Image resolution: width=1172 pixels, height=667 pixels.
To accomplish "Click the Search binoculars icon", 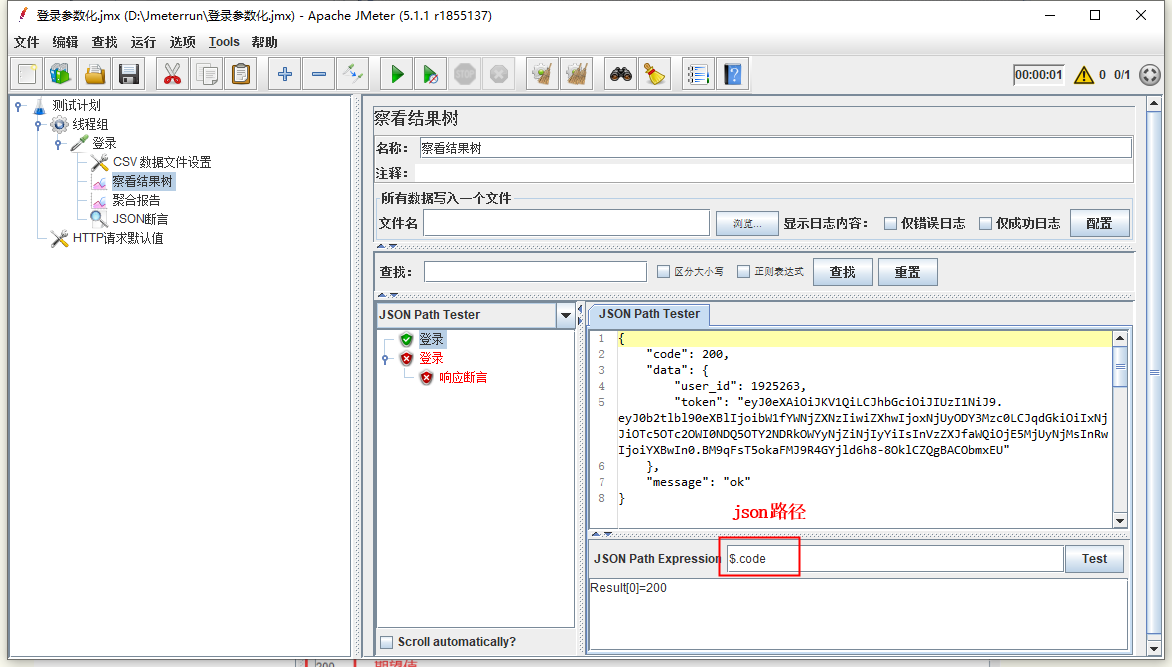I will (620, 74).
